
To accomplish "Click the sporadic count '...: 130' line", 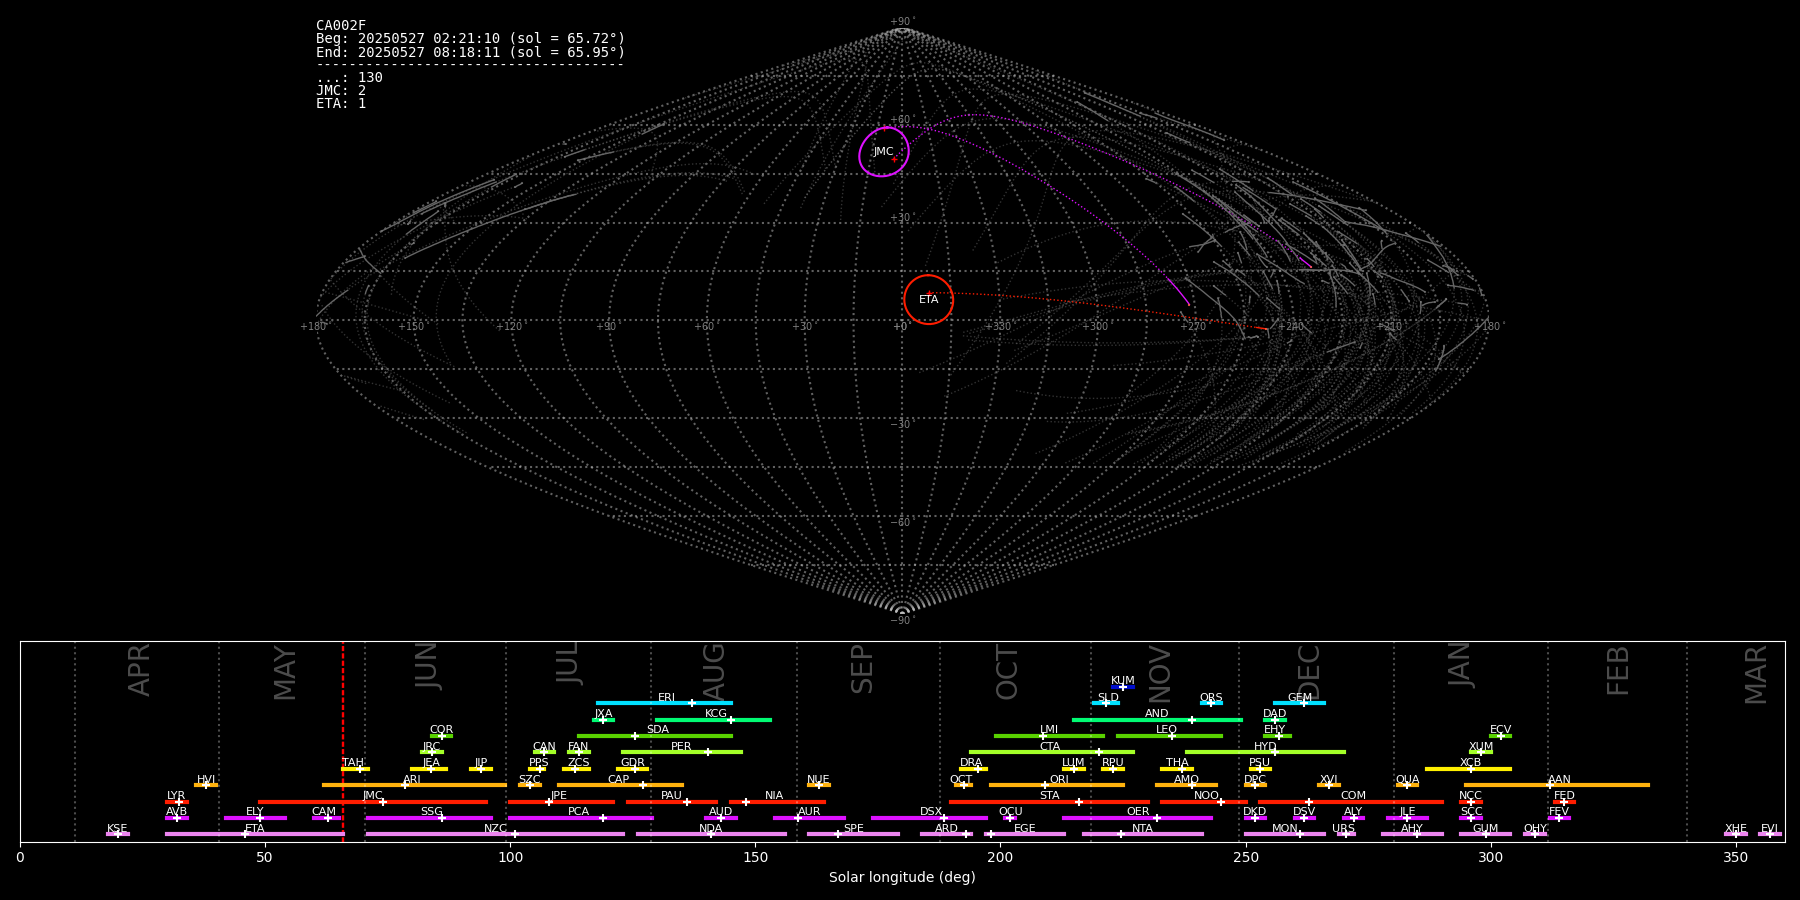I will pyautogui.click(x=349, y=78).
